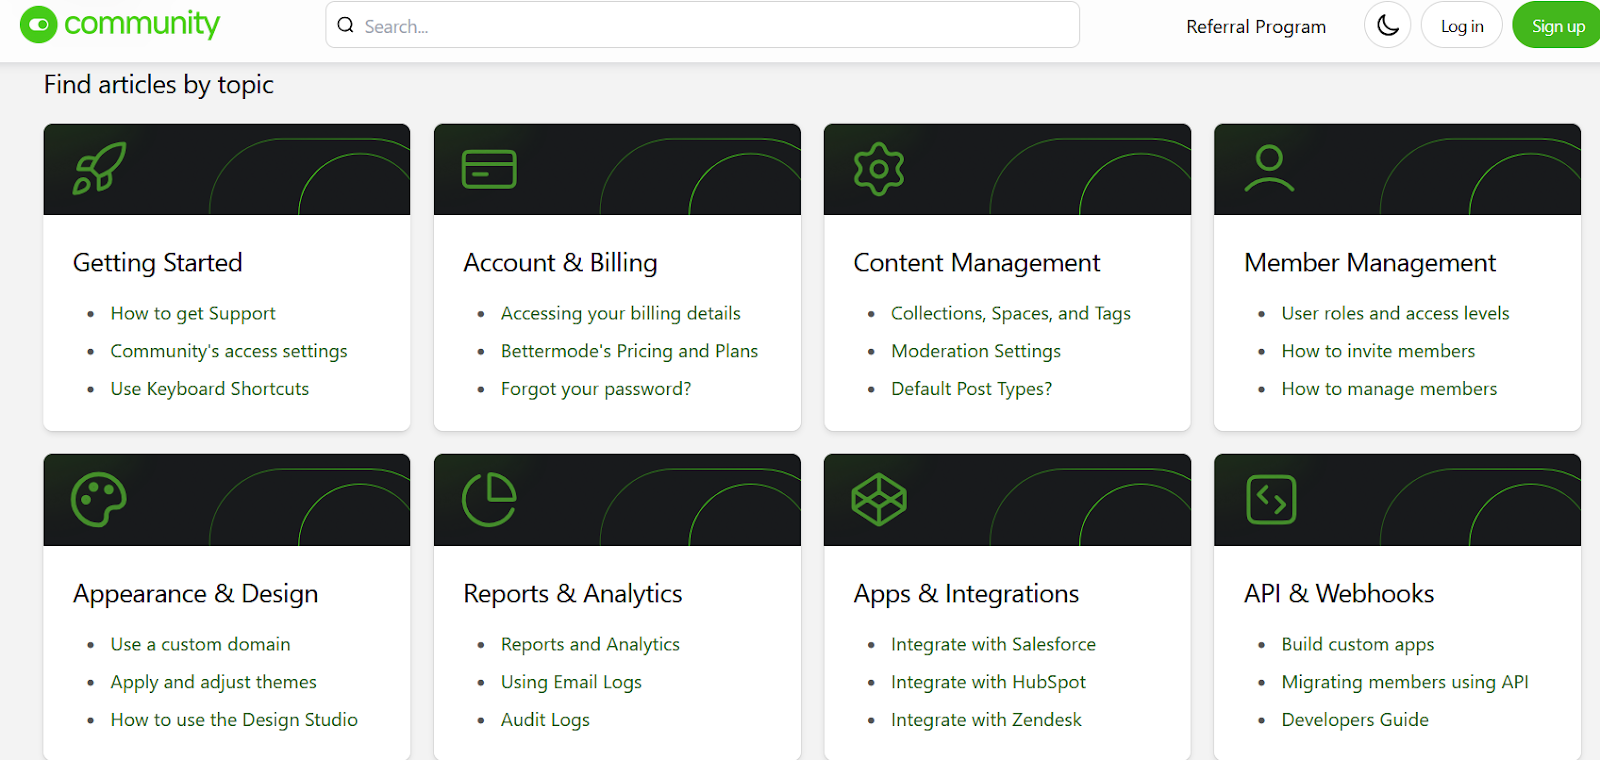Open How to invite members article
The height and width of the screenshot is (760, 1600).
pos(1379,351)
